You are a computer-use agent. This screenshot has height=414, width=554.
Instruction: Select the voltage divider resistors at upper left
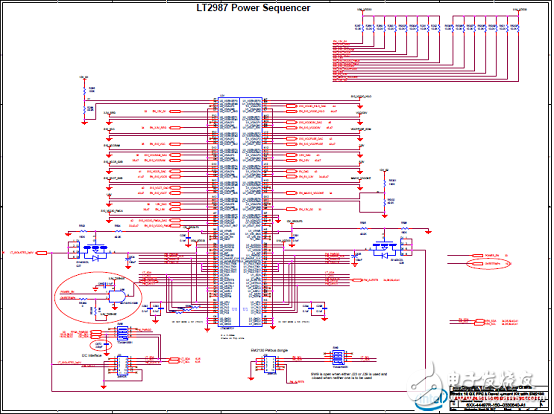pyautogui.click(x=84, y=101)
